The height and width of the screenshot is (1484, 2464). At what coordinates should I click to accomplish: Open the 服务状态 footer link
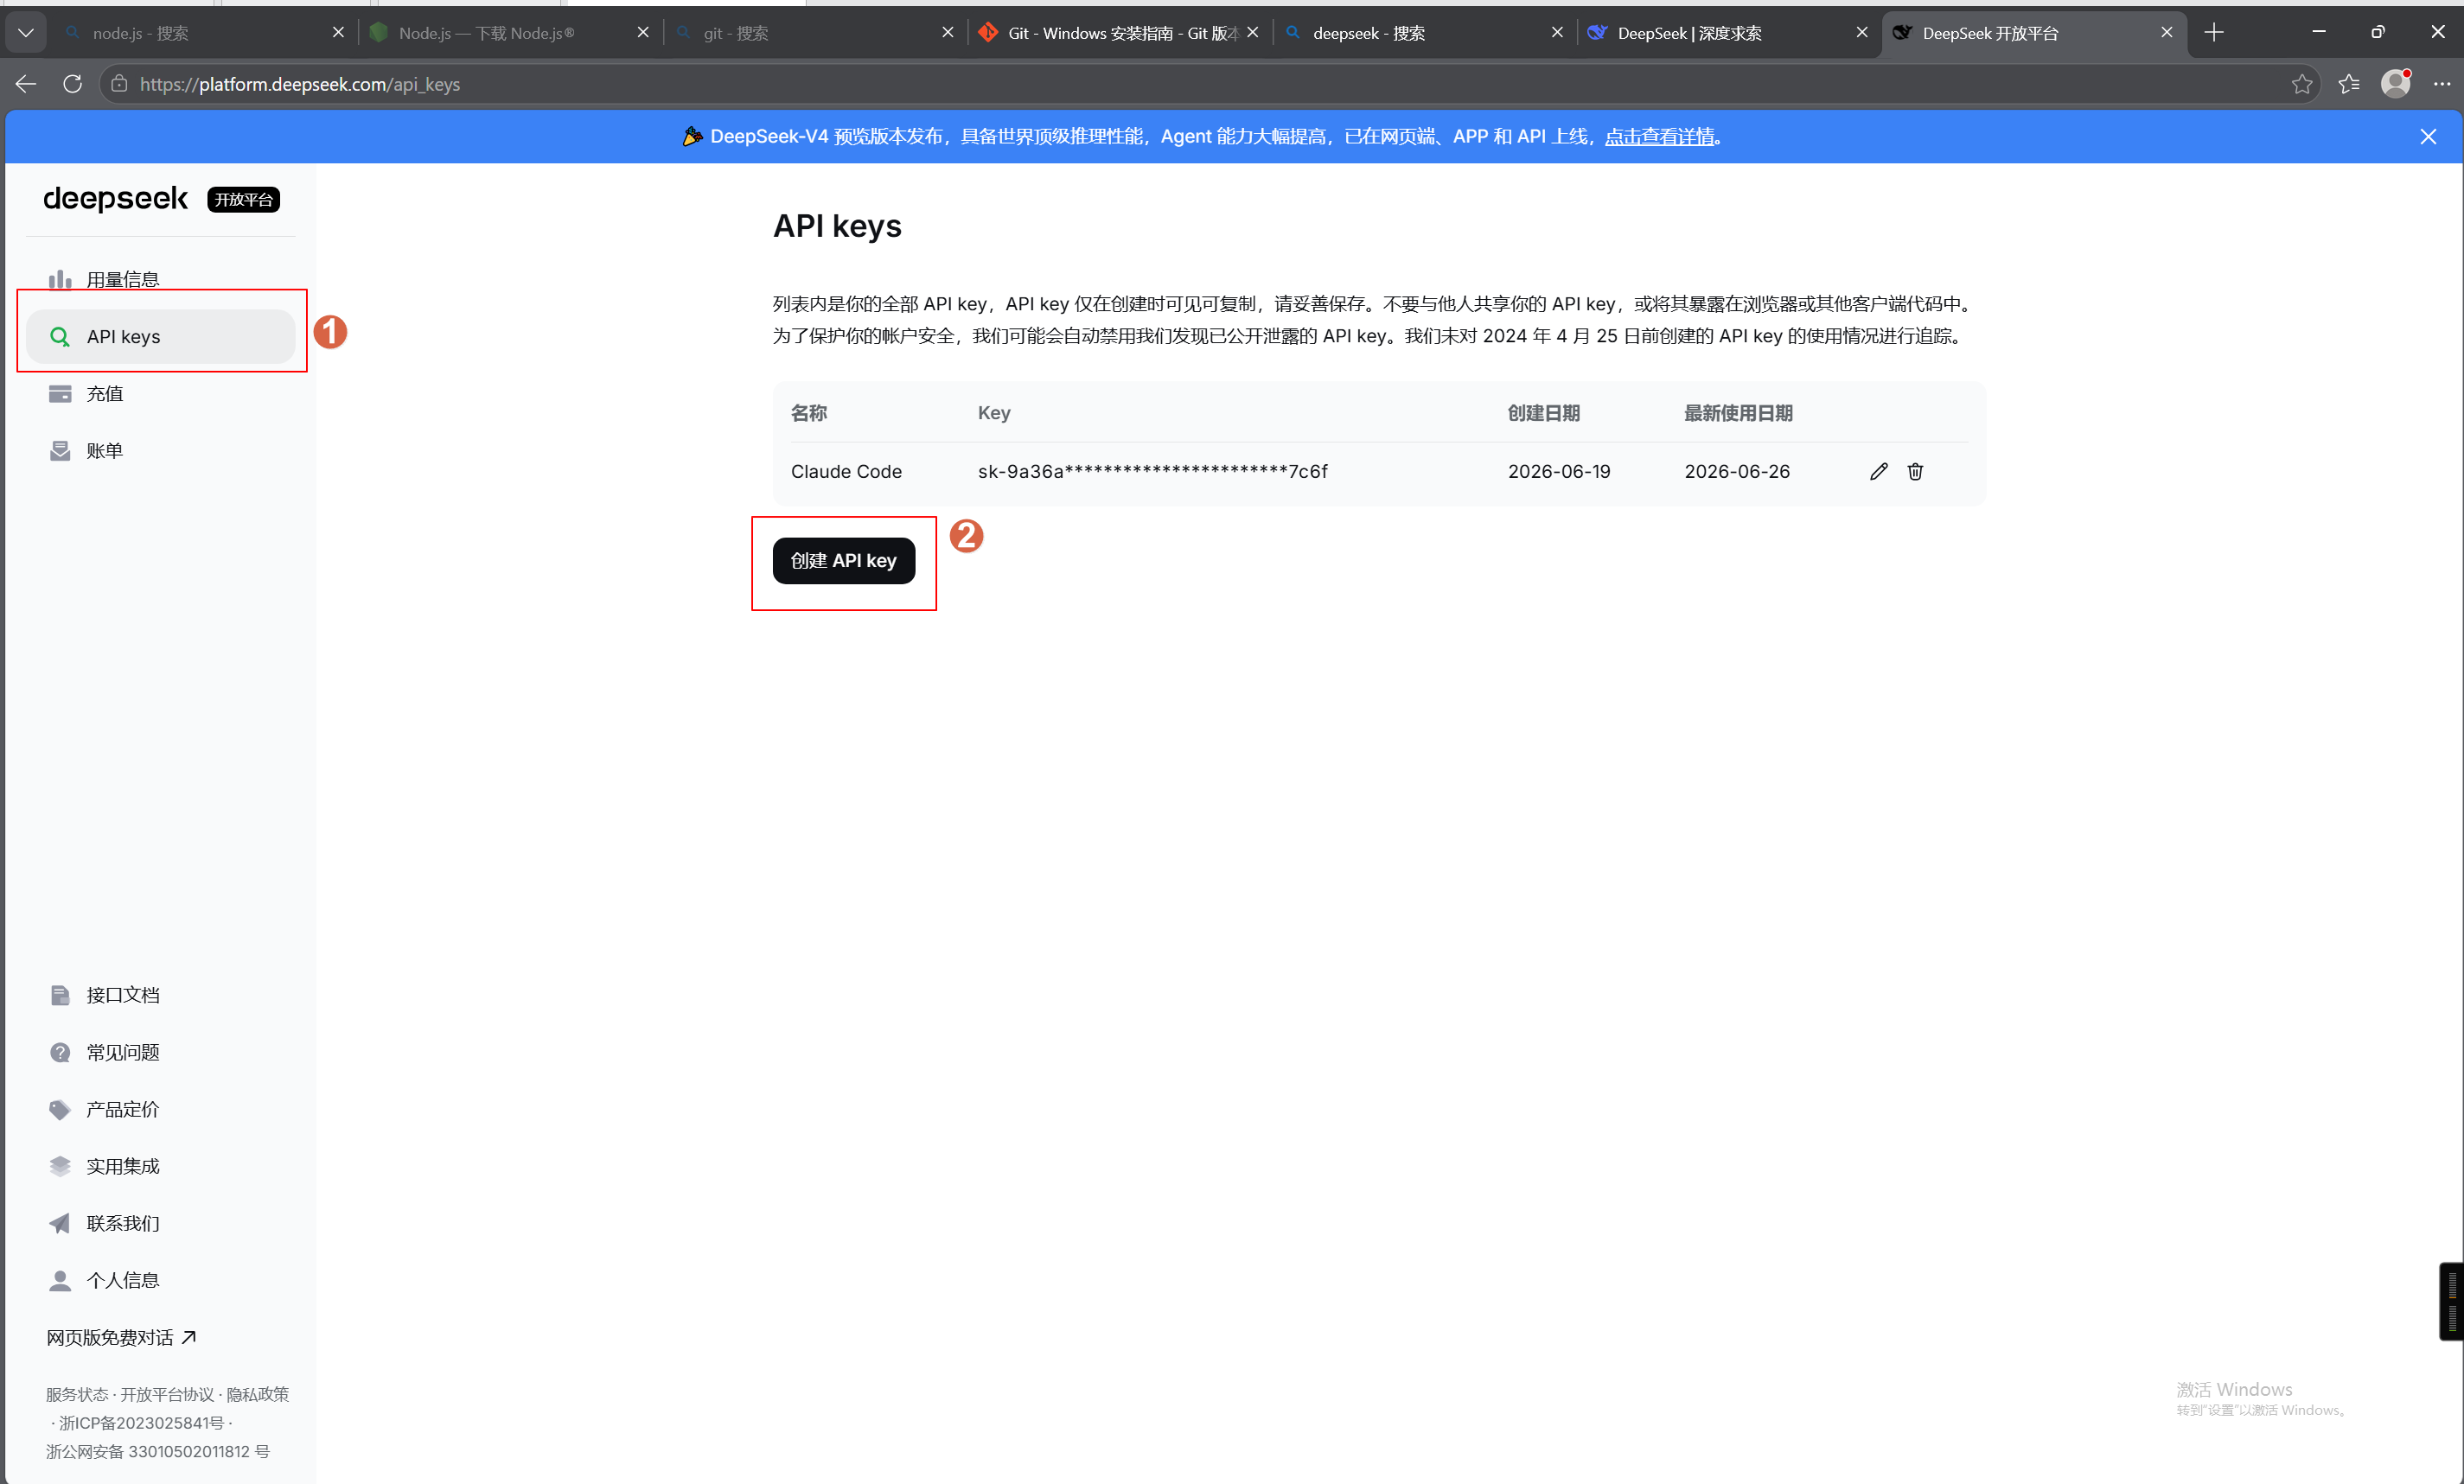76,1393
